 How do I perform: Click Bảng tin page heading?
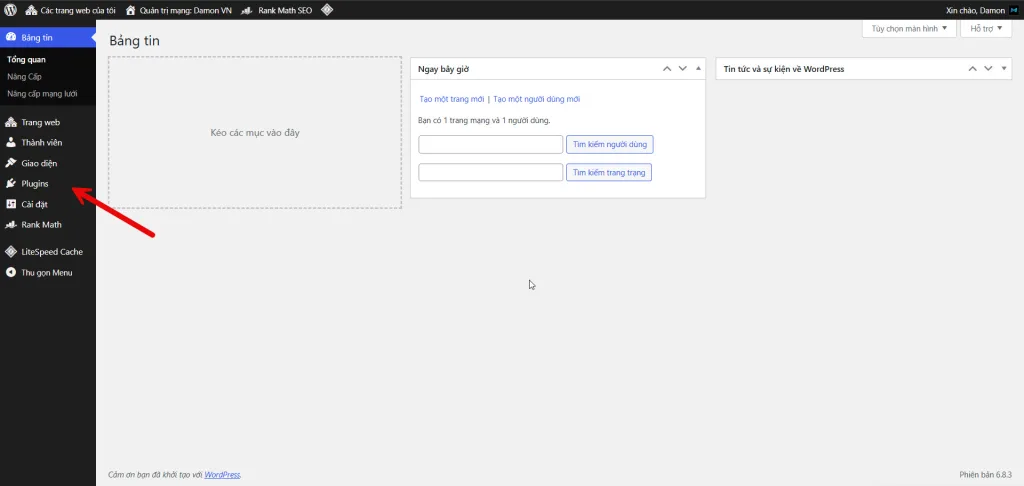pos(135,40)
